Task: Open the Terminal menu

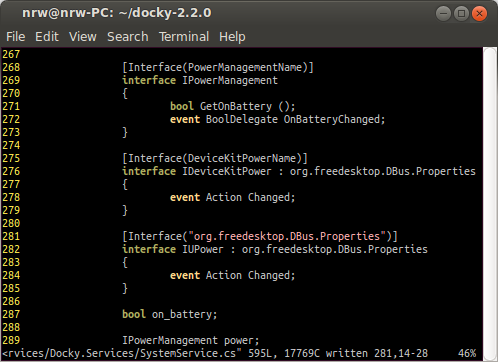Action: click(184, 37)
